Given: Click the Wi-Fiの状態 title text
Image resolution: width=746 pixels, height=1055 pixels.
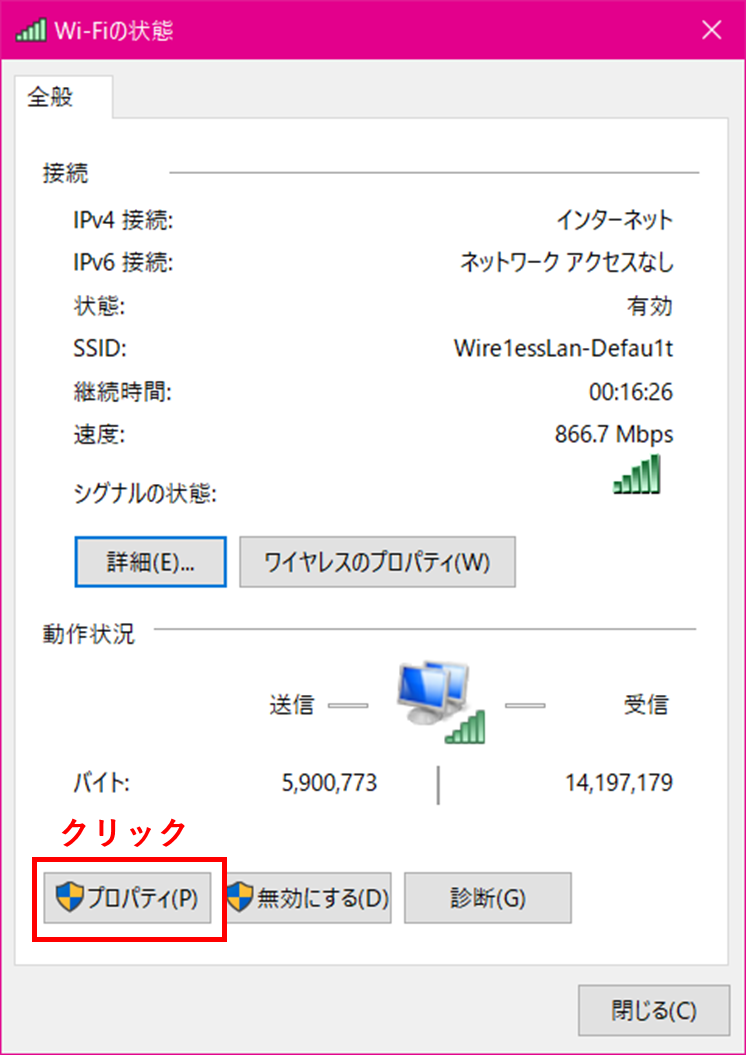Looking at the screenshot, I should [116, 30].
